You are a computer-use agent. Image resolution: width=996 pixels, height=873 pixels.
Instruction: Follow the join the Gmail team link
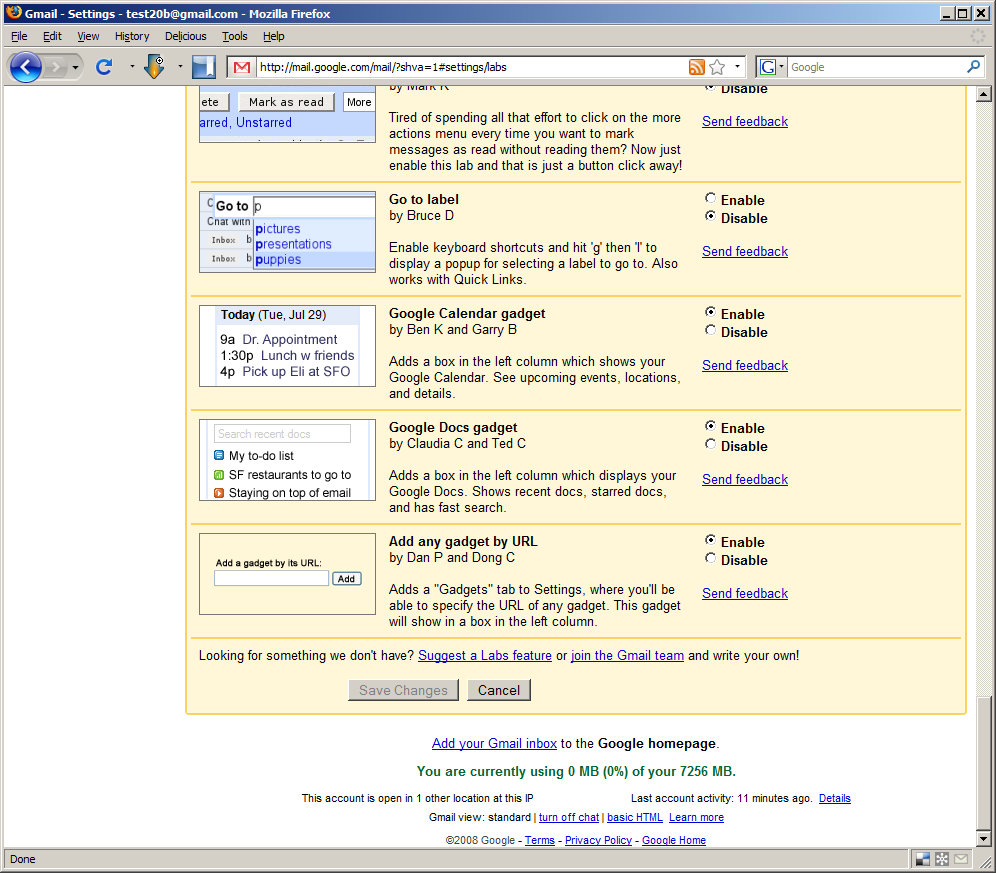click(x=627, y=656)
